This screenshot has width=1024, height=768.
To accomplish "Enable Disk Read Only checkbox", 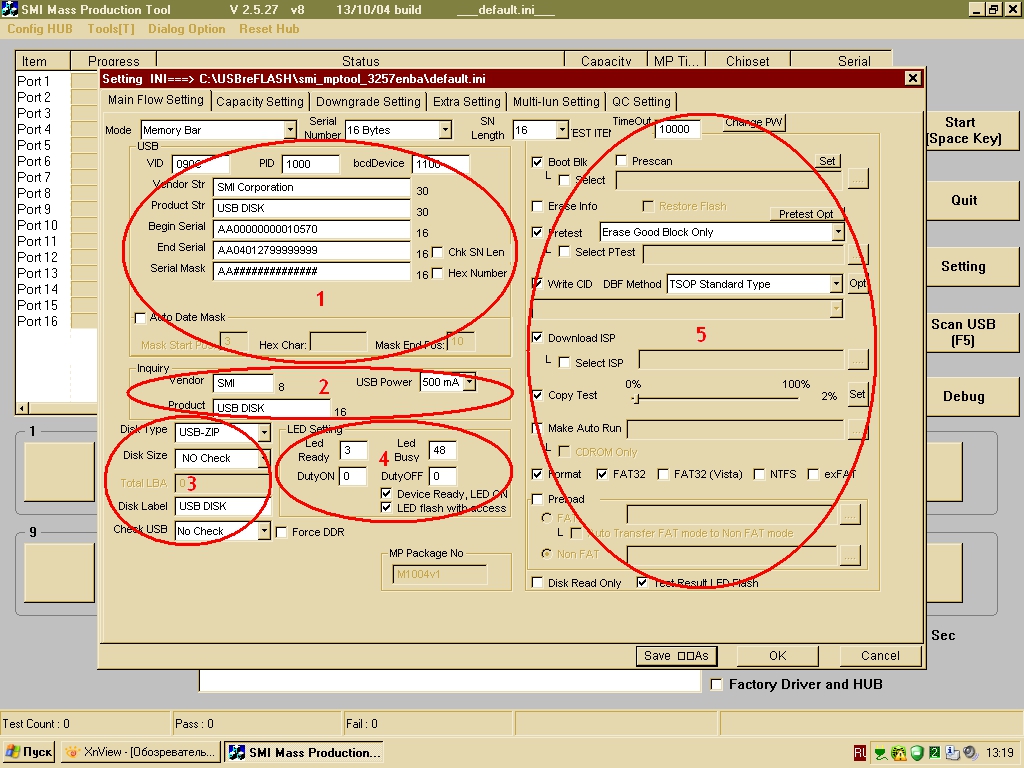I will coord(537,582).
